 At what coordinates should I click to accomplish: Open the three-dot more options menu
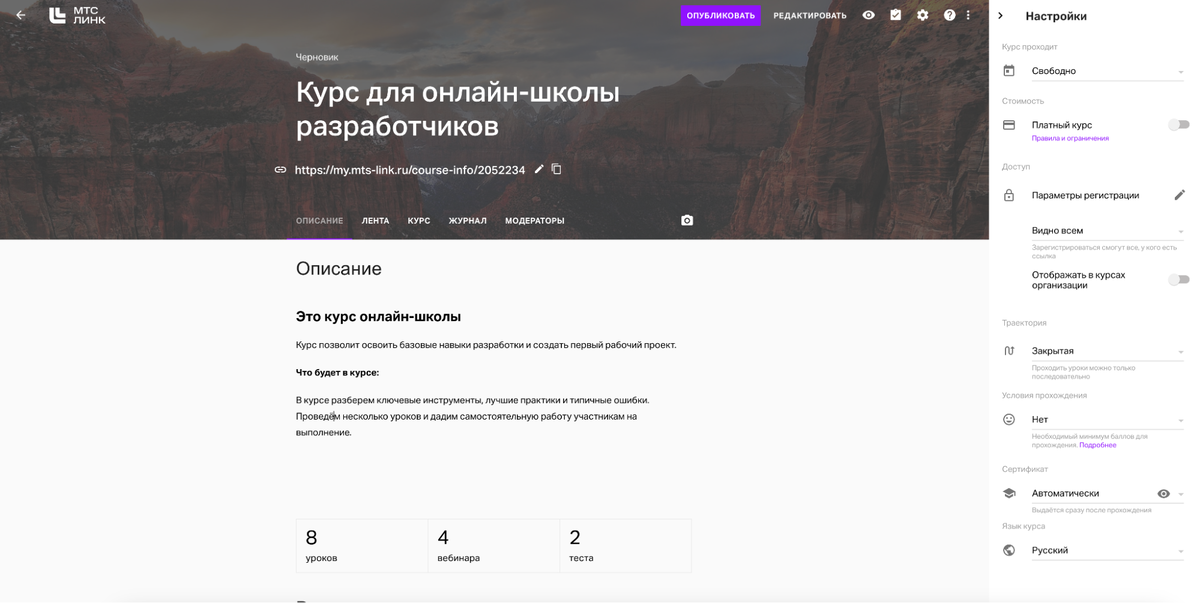pyautogui.click(x=968, y=15)
